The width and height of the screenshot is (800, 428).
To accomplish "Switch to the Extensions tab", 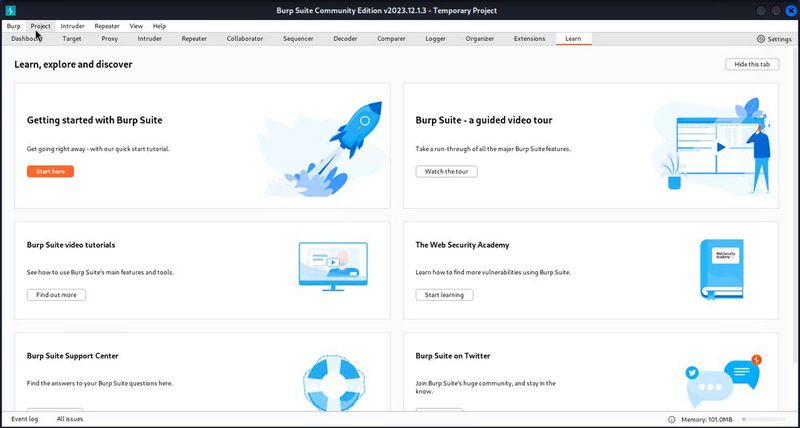I will pyautogui.click(x=530, y=39).
